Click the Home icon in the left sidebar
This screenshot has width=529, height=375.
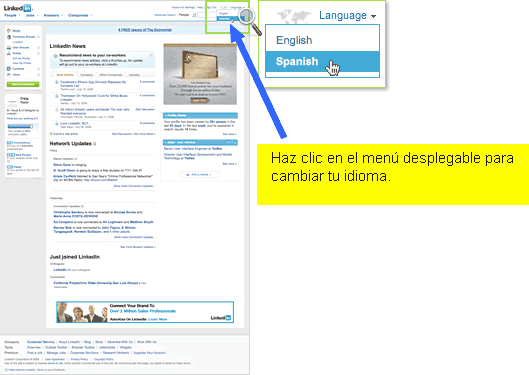click(9, 31)
